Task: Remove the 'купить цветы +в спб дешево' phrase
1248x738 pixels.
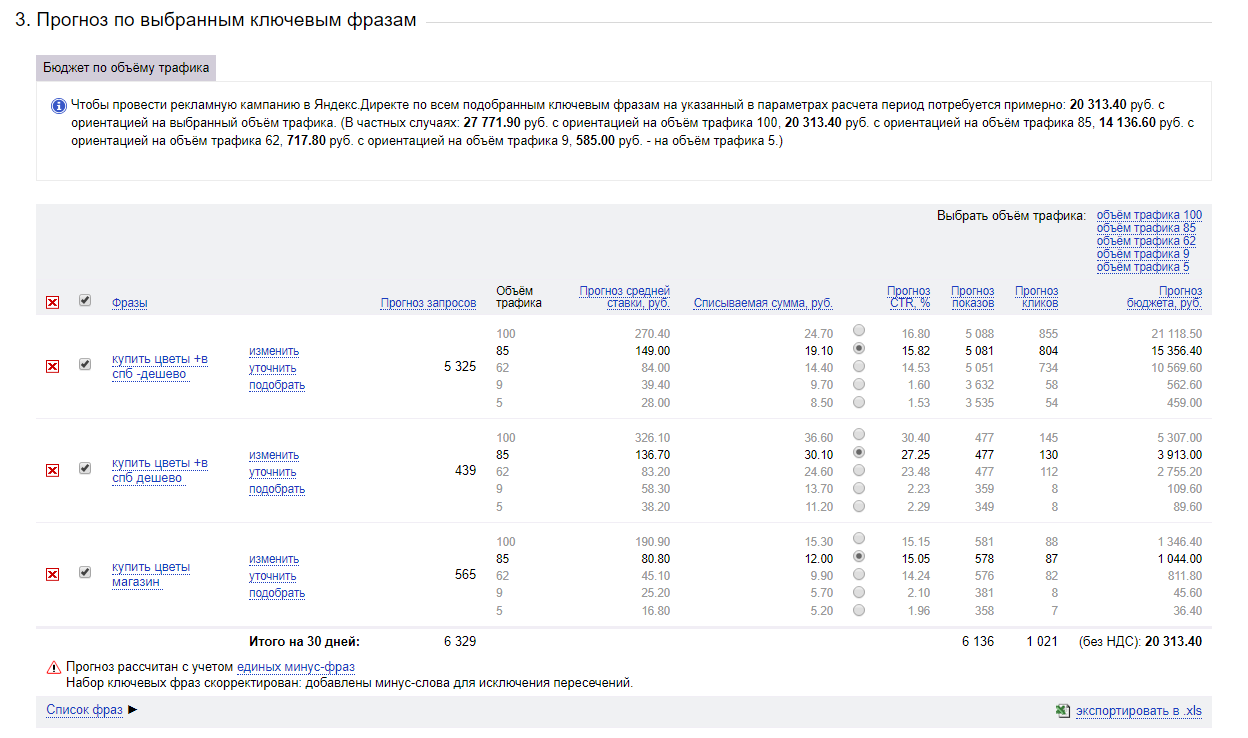Action: pyautogui.click(x=52, y=470)
